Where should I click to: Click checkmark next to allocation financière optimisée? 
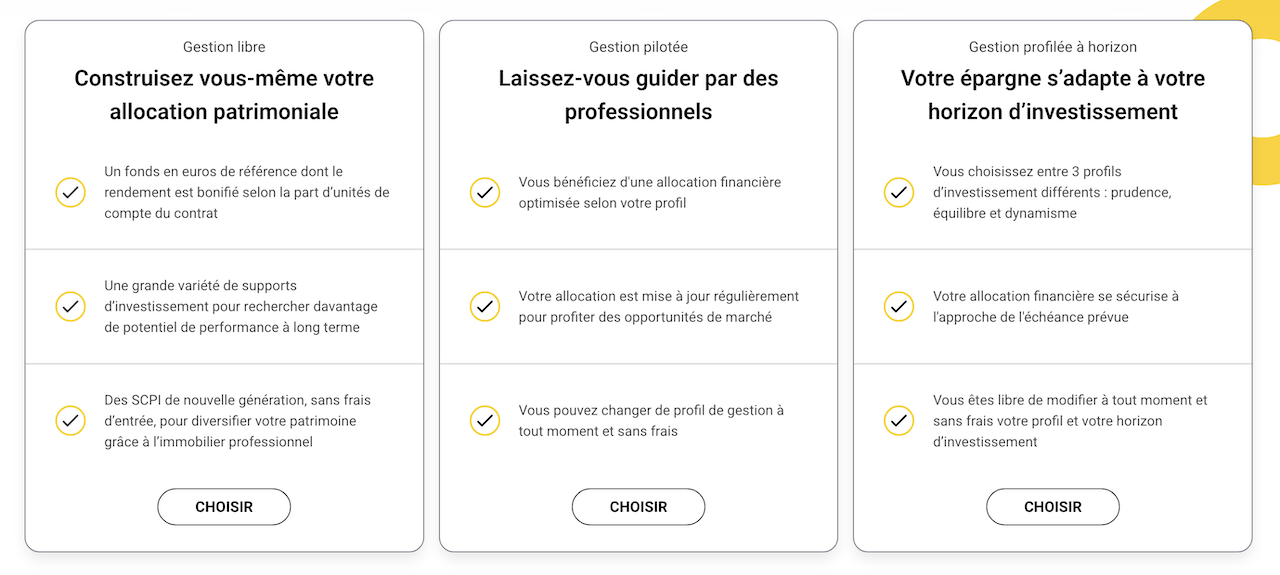click(485, 192)
